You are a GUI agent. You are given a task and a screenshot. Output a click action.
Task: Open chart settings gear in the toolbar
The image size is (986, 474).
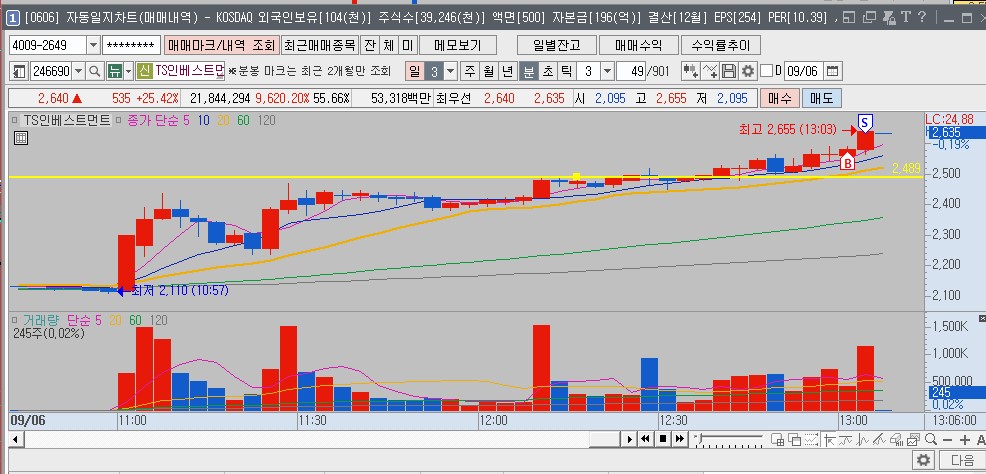[x=748, y=71]
